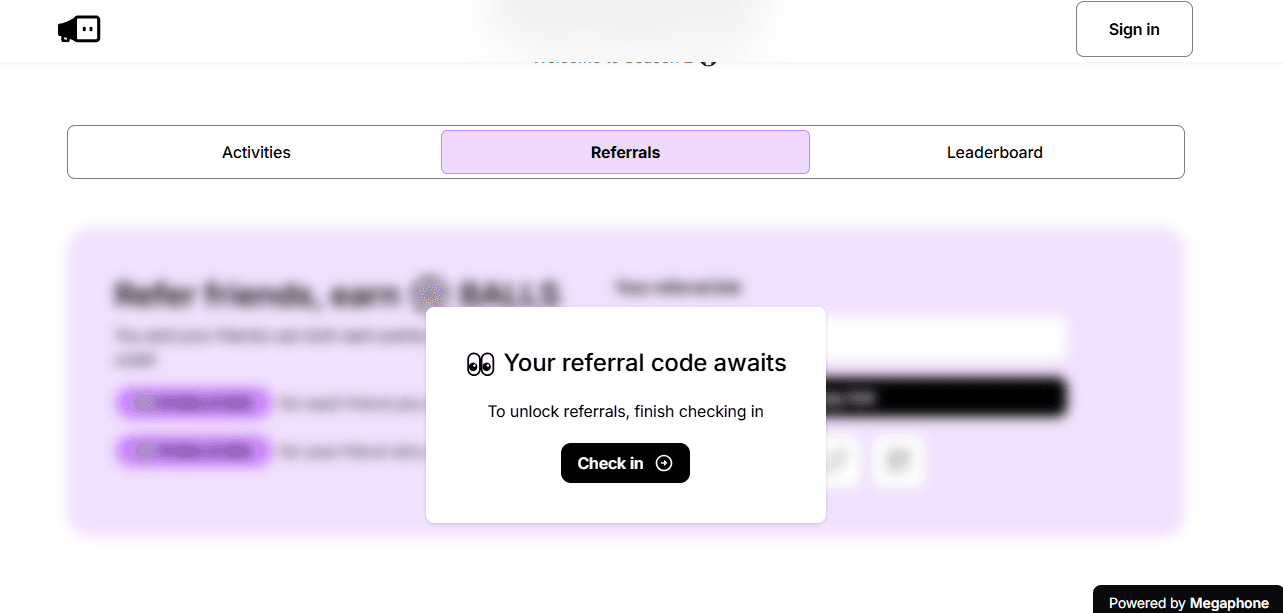
Task: Click the circled arrow icon beside Check in
Action: pos(664,463)
